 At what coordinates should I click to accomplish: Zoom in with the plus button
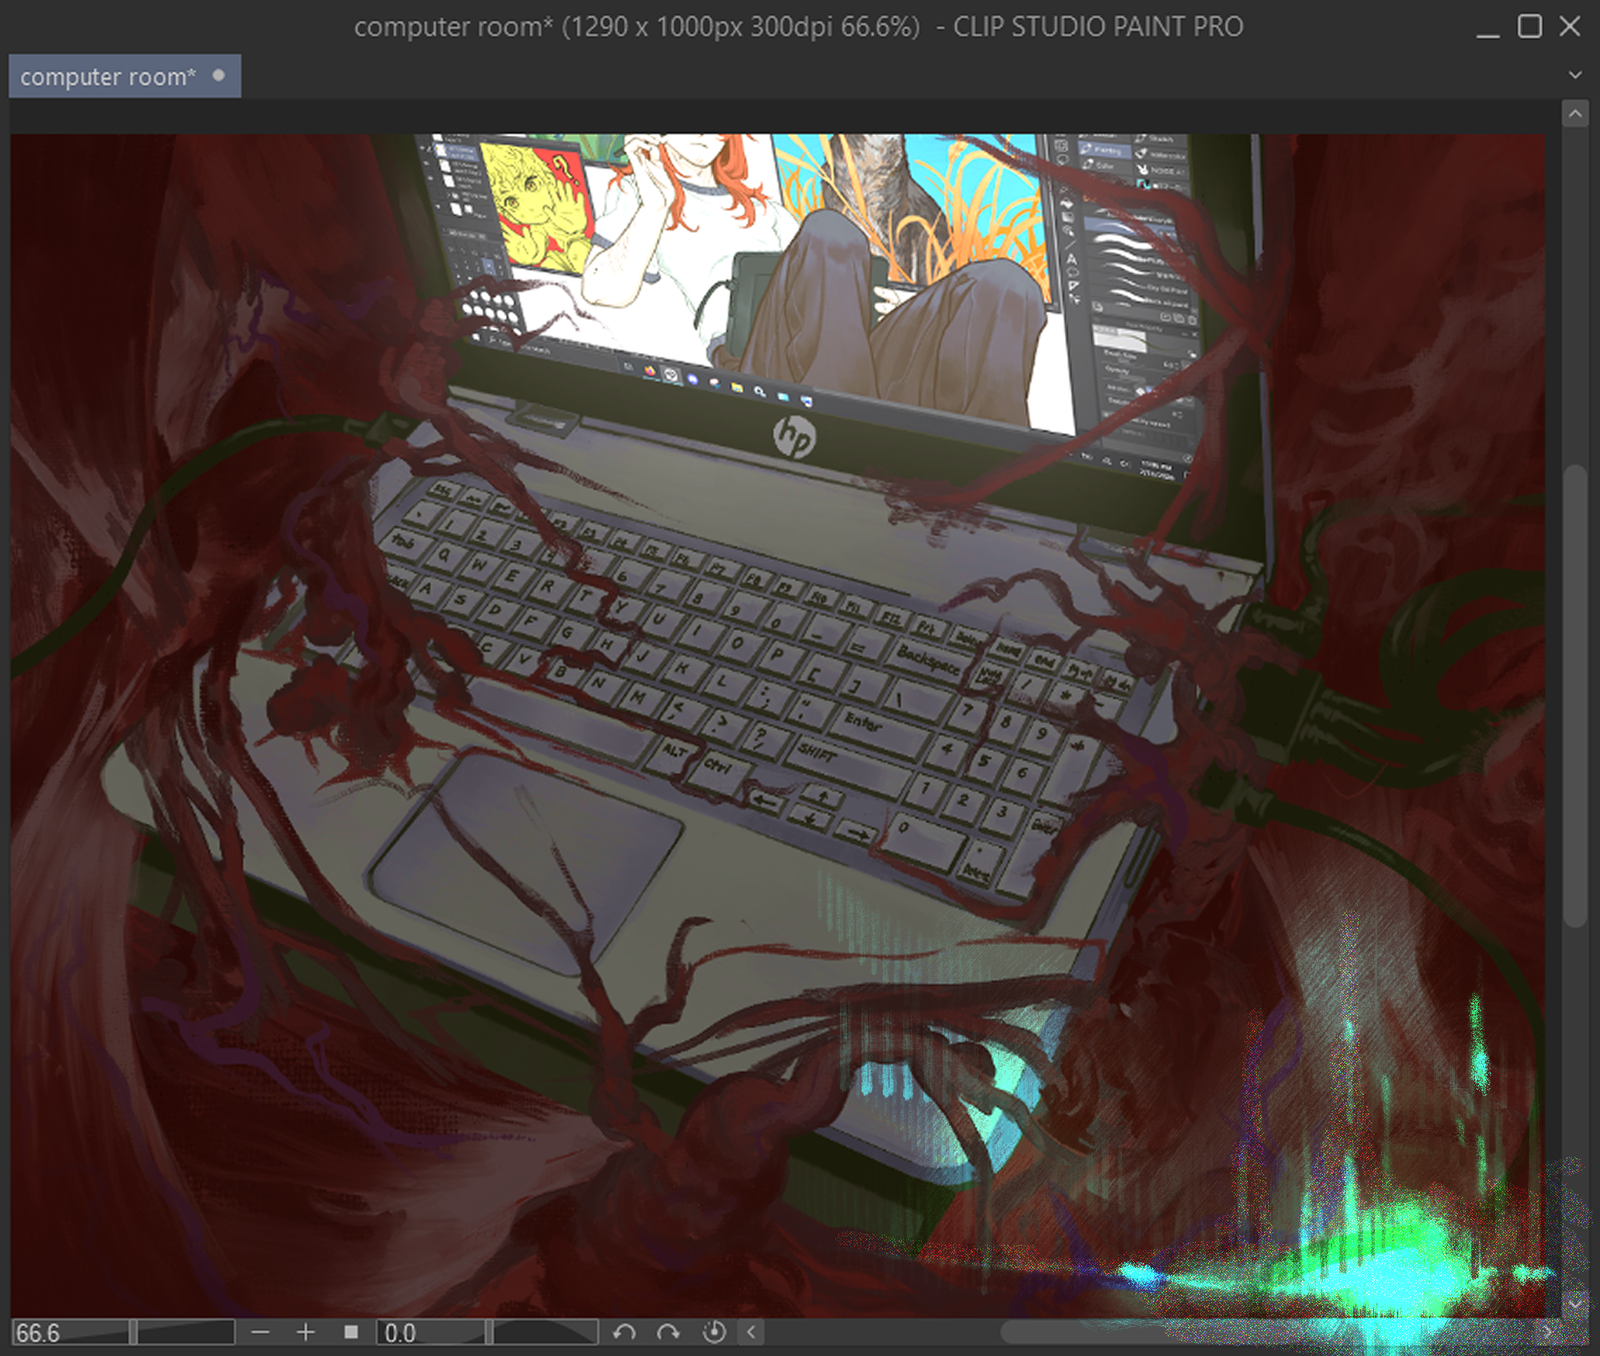coord(306,1333)
